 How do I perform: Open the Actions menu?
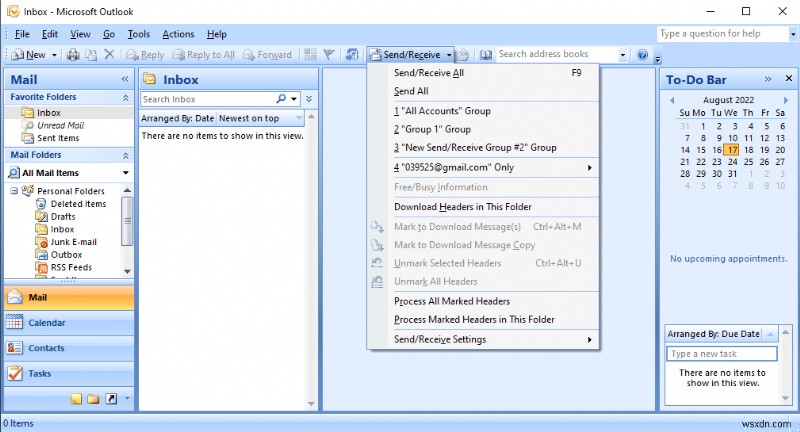[x=178, y=34]
